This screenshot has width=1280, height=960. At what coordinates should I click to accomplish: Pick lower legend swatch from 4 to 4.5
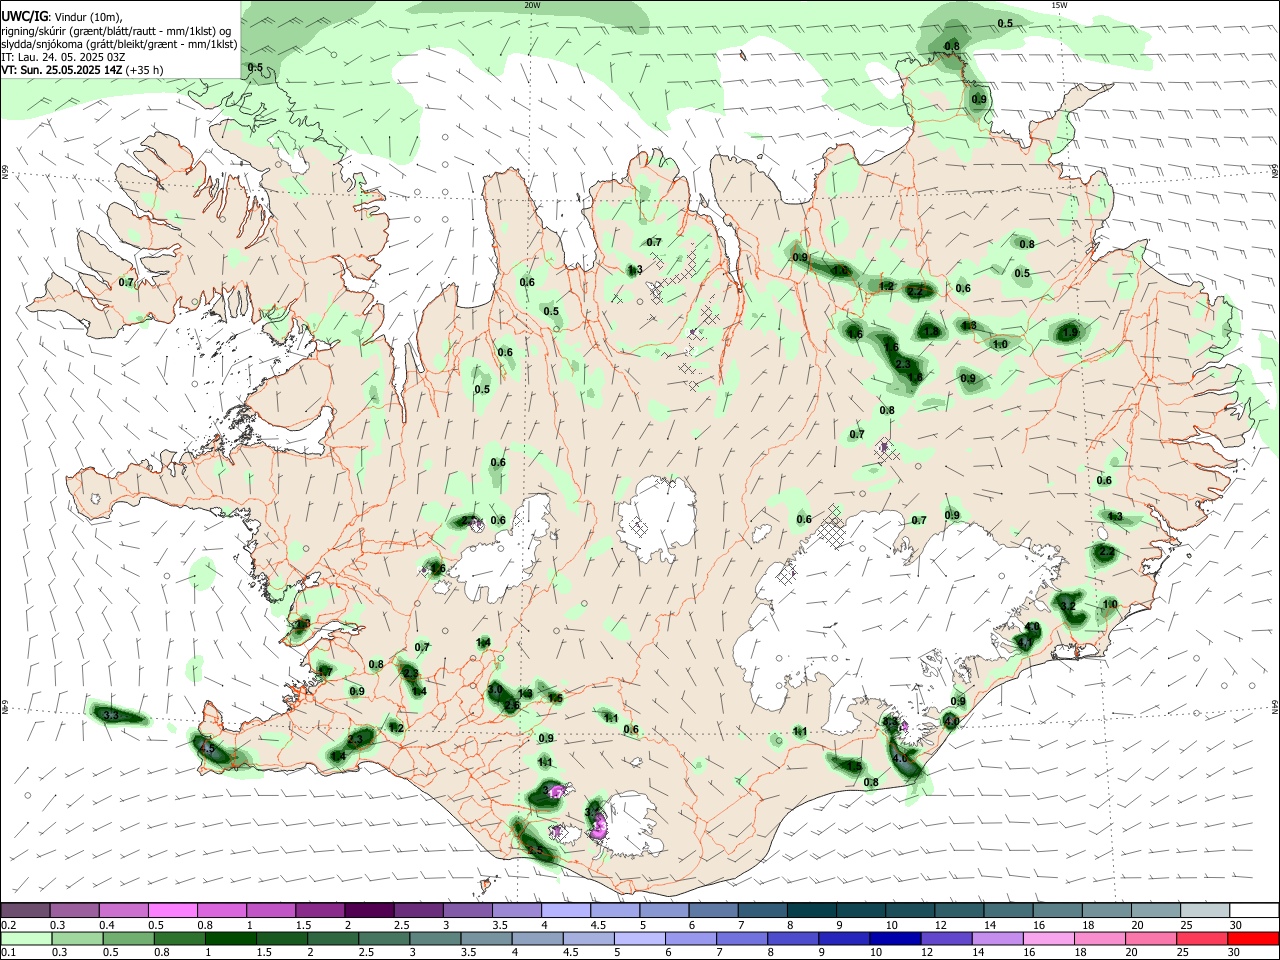(x=538, y=938)
